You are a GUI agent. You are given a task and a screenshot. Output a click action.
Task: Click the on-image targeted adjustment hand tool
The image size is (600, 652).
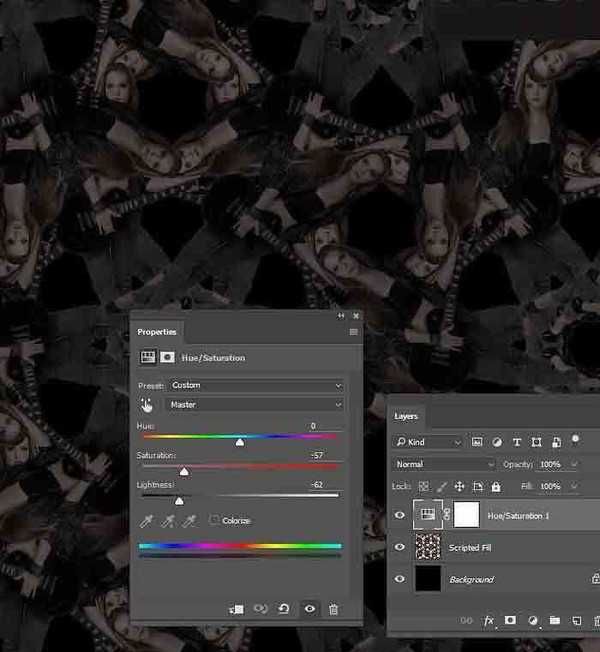[147, 405]
